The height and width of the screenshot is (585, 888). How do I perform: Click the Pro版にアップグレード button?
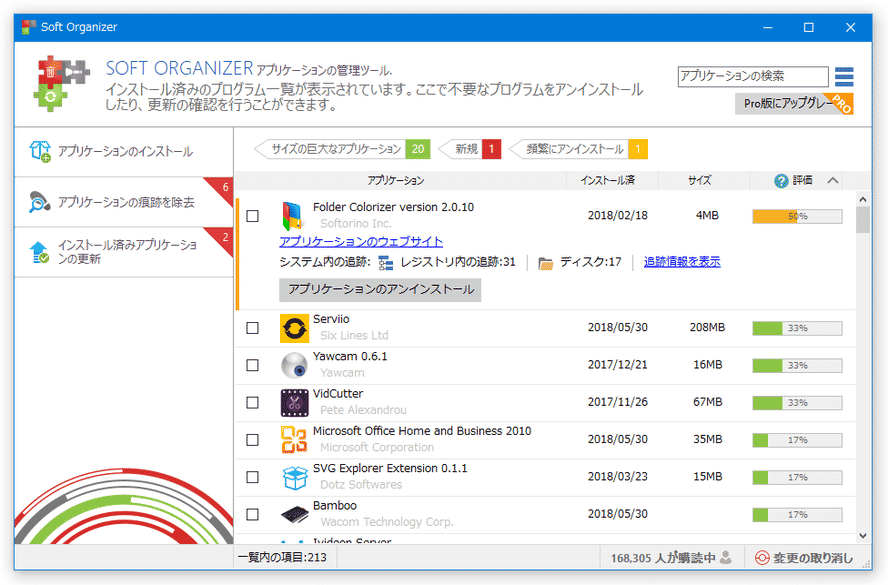[794, 104]
